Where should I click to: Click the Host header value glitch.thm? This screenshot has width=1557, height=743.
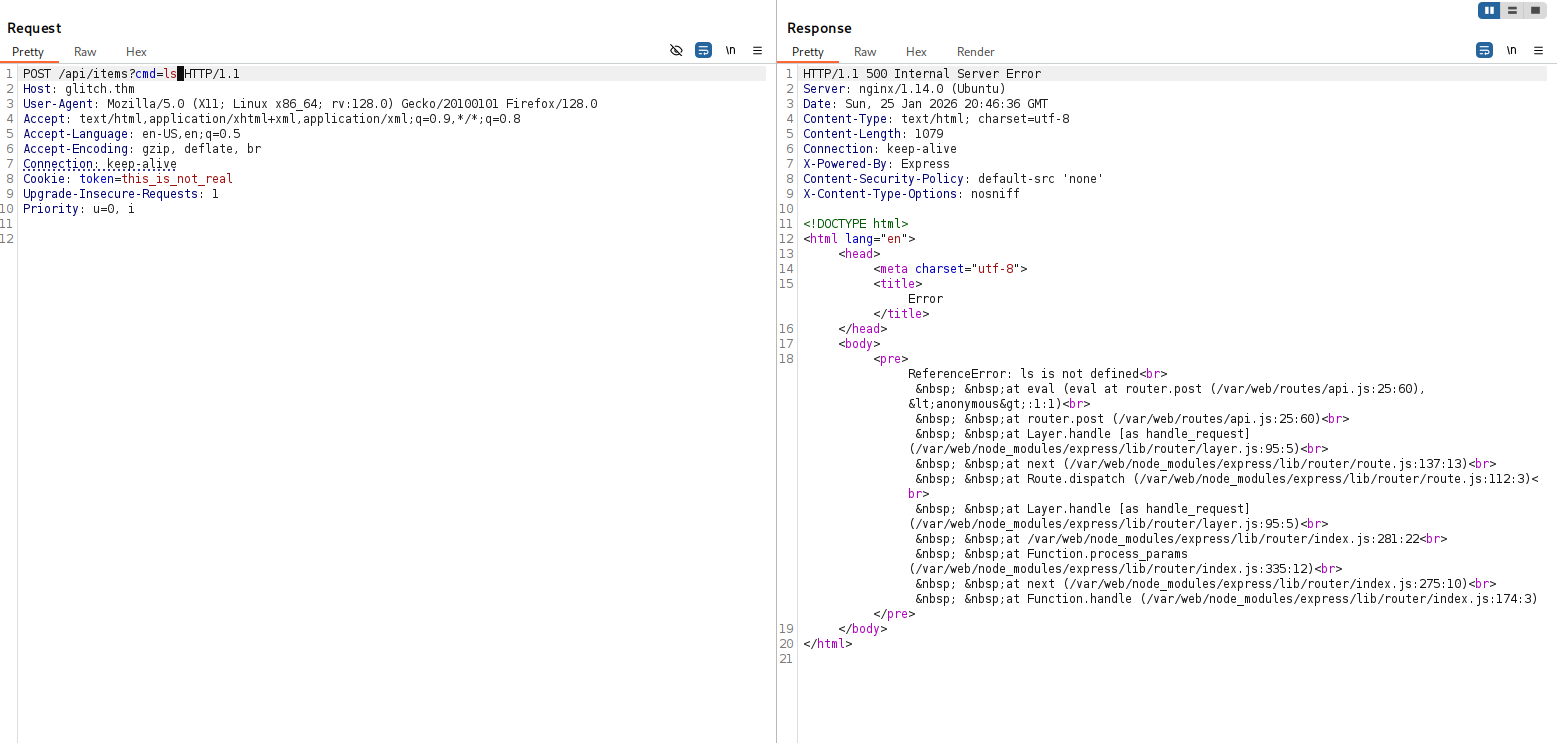pyautogui.click(x=99, y=89)
